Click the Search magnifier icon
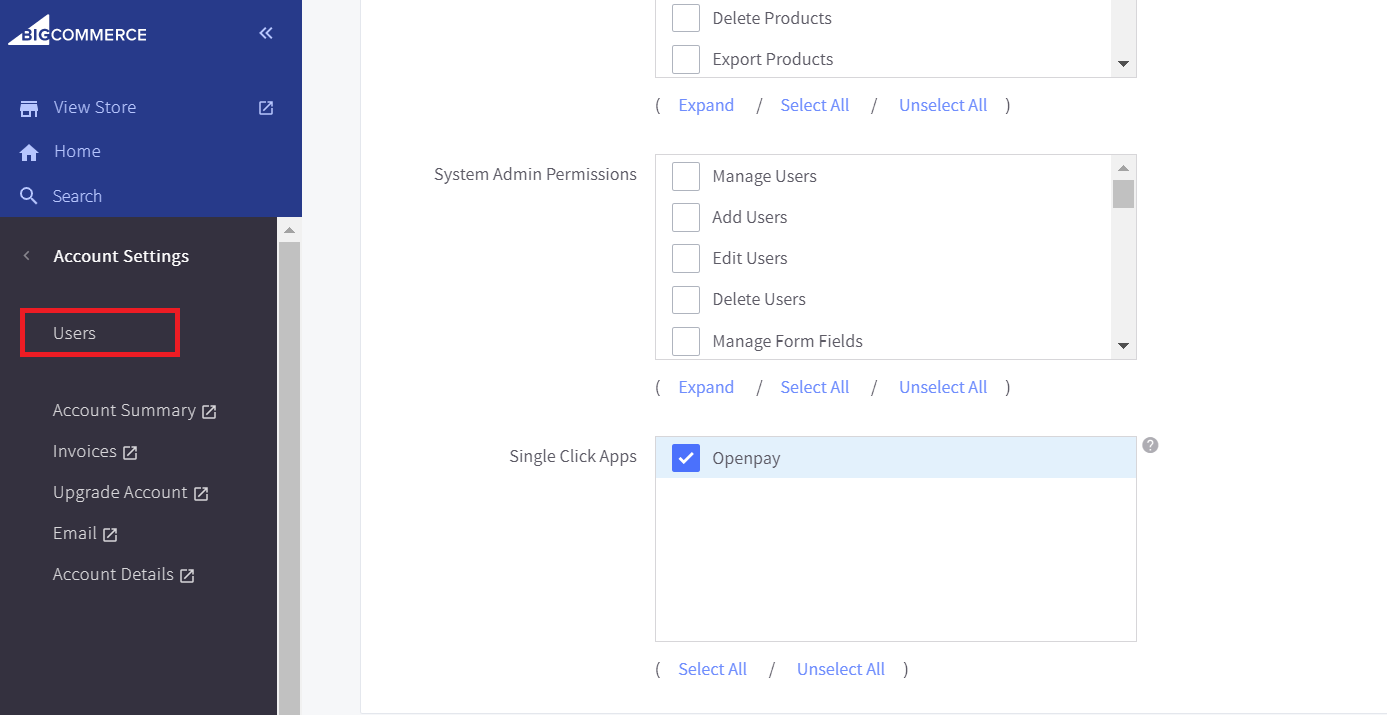1387x715 pixels. tap(29, 196)
